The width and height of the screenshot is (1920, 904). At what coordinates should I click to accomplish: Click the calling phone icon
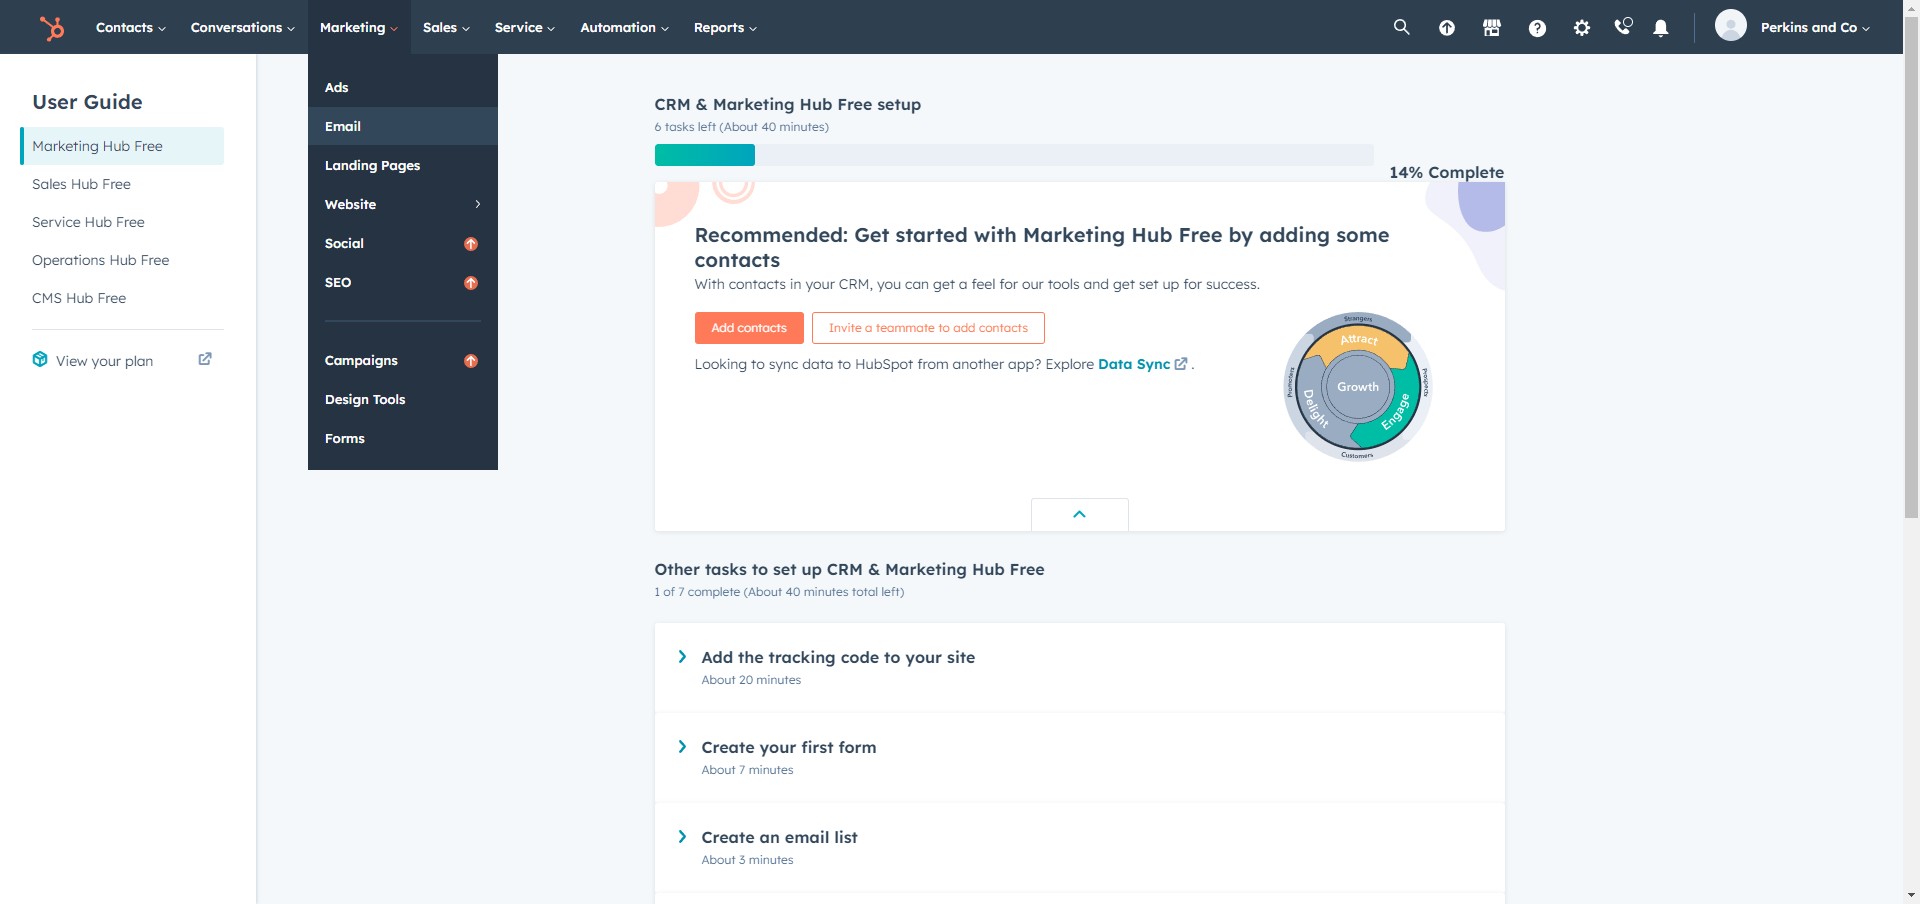click(1622, 27)
